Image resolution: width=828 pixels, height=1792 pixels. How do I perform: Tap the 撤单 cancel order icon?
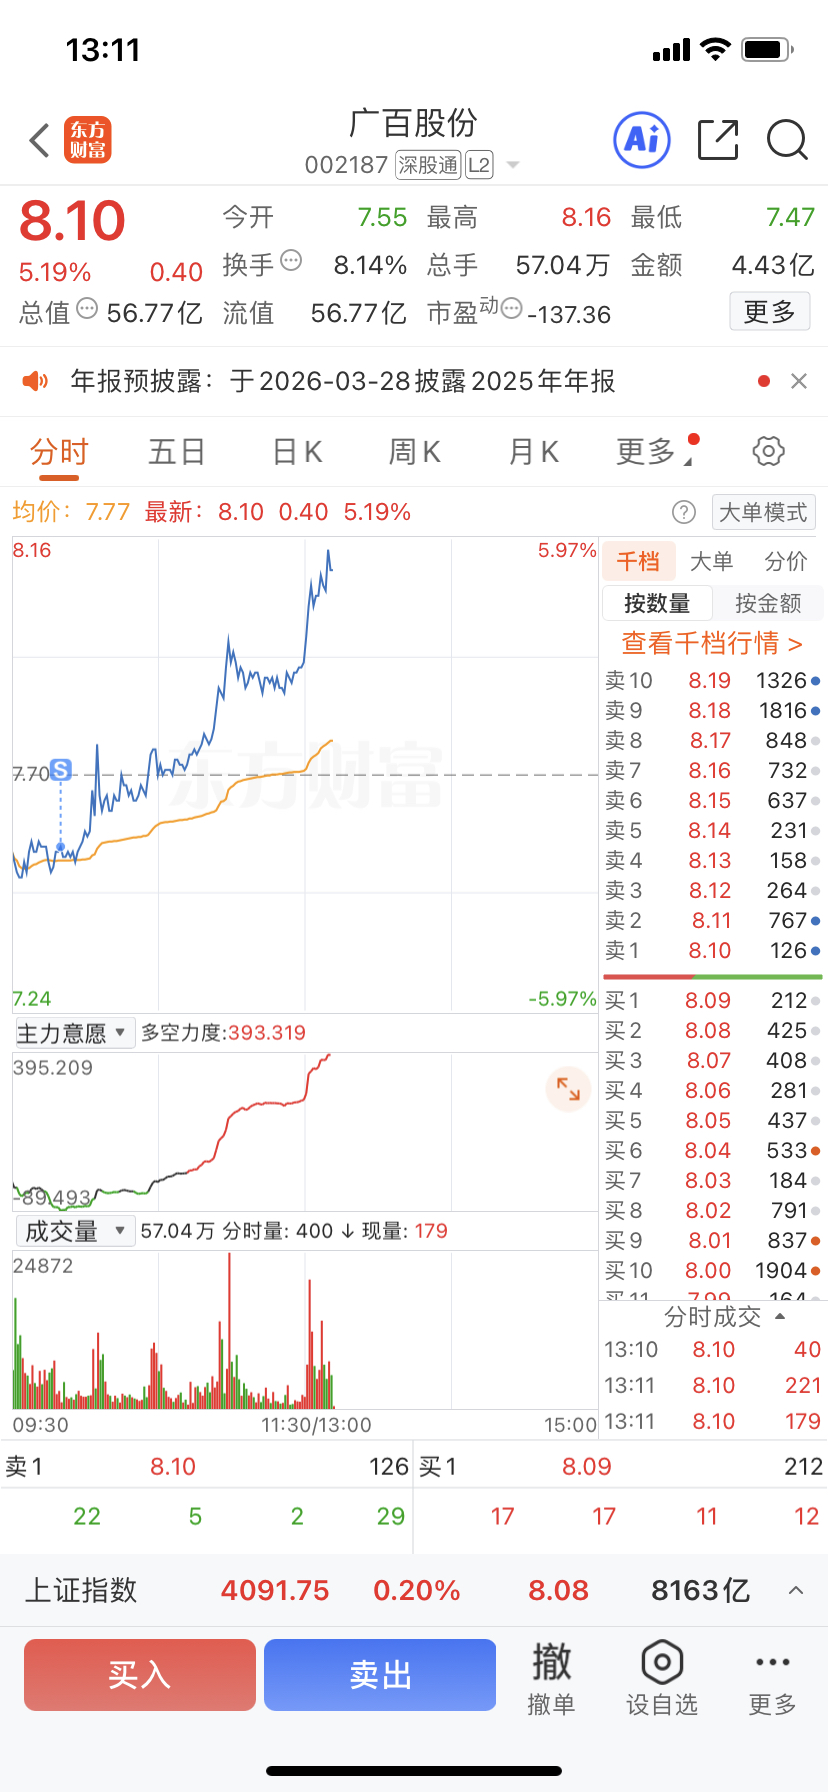coord(551,1677)
